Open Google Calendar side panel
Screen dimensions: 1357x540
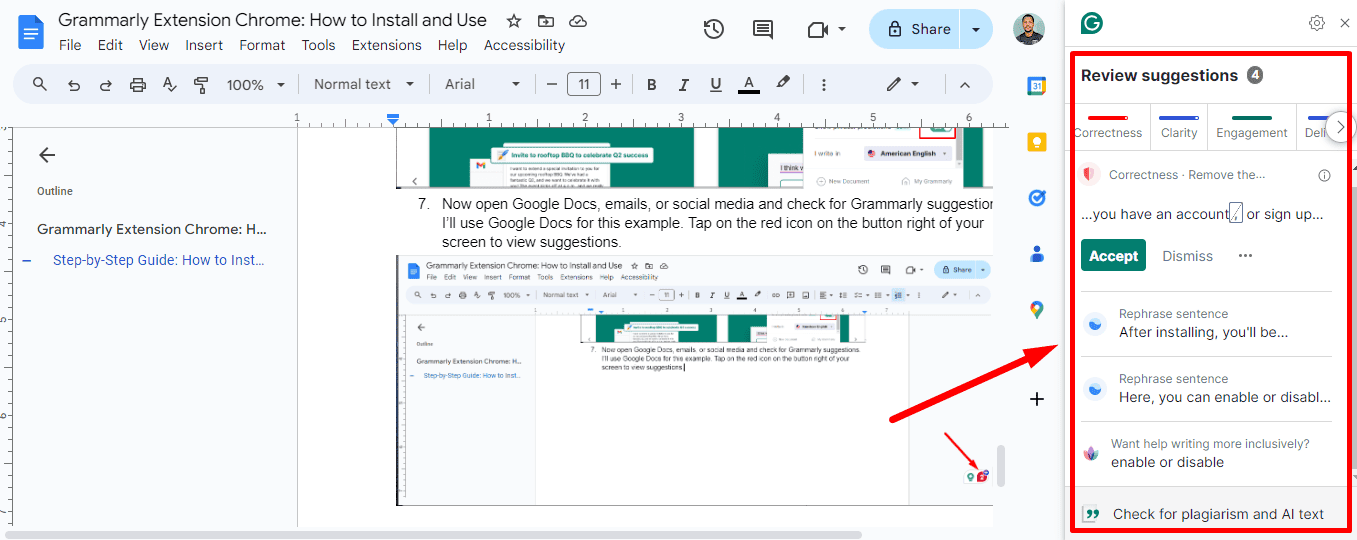pos(1037,87)
